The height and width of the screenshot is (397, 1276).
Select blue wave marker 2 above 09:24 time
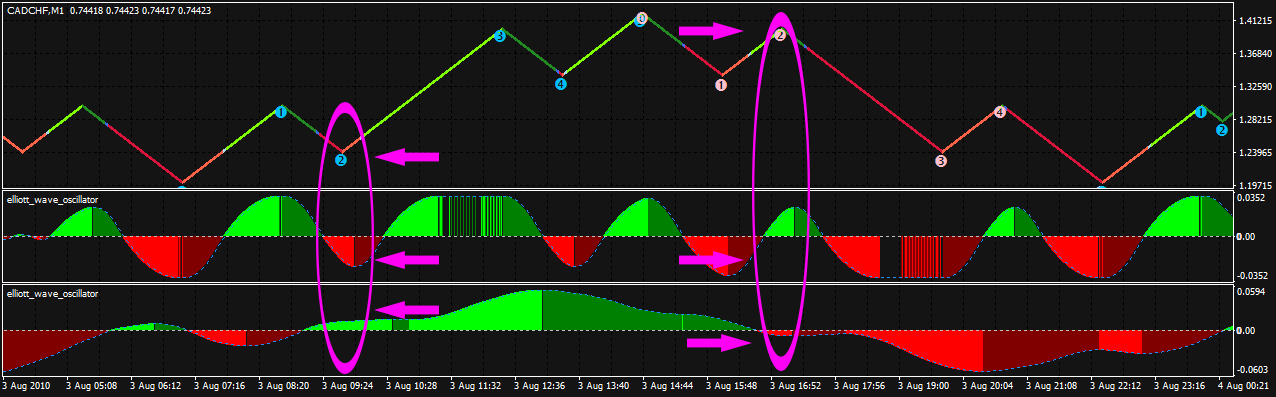pos(341,160)
